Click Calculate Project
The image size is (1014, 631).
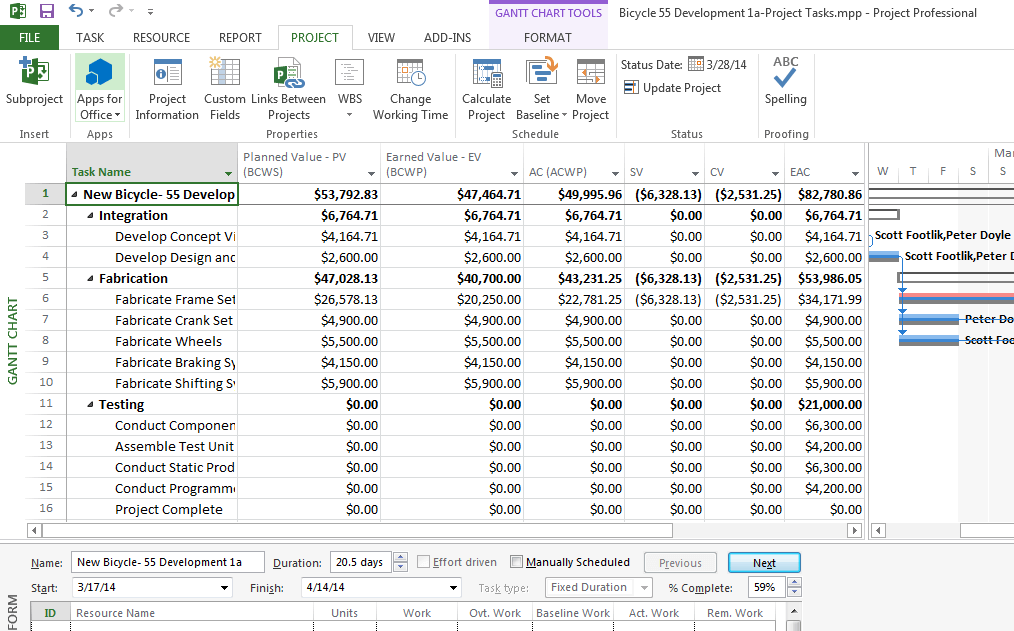click(486, 89)
